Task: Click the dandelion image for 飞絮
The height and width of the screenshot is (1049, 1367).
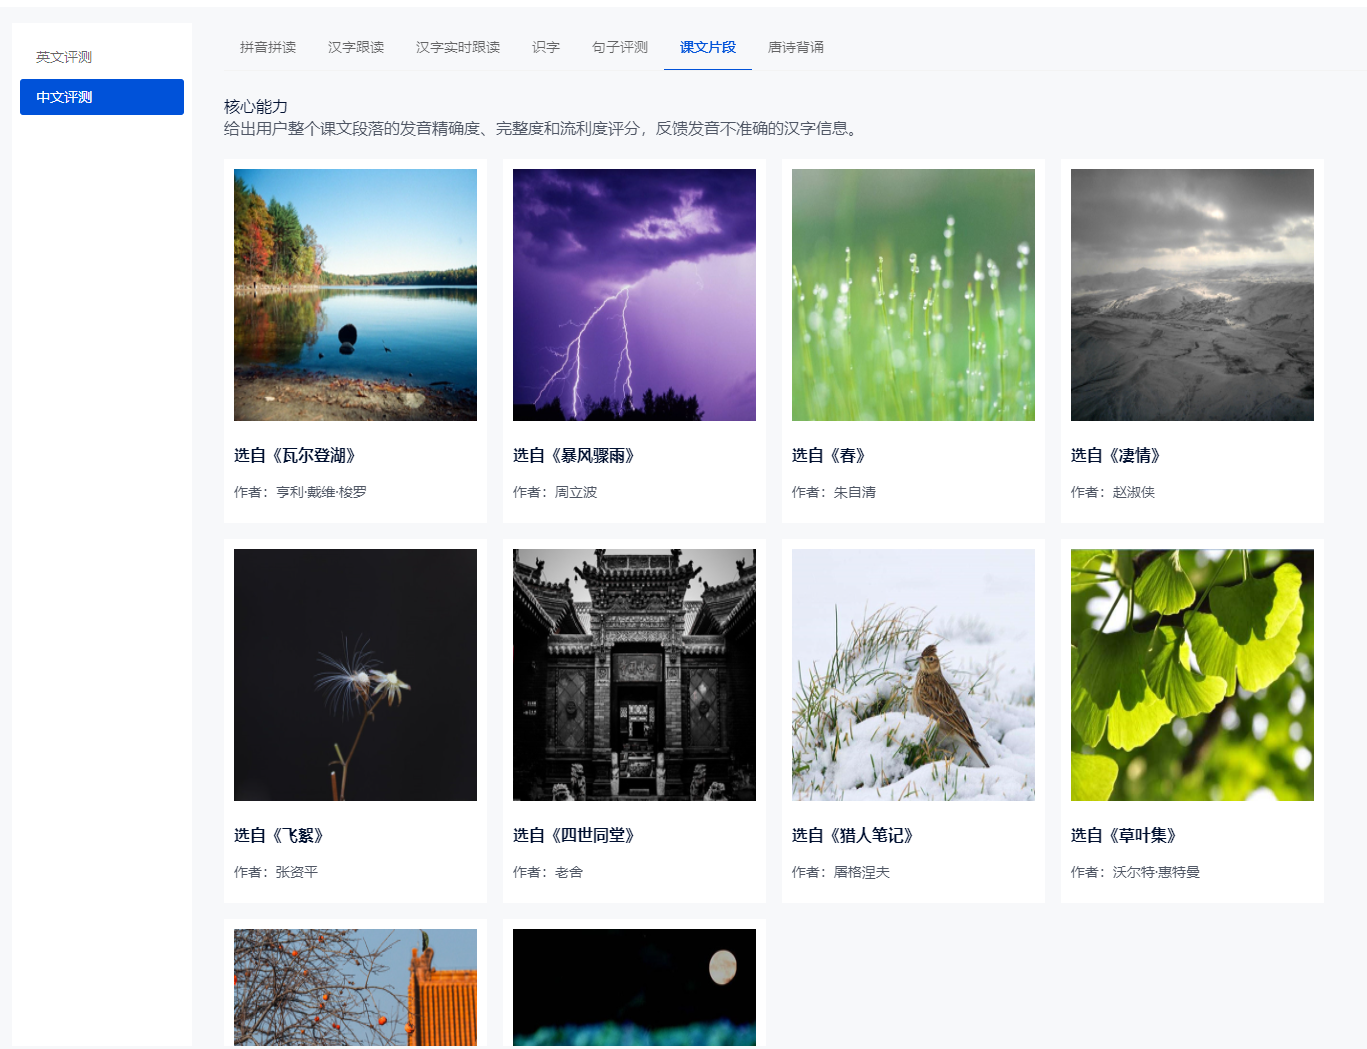Action: [355, 675]
